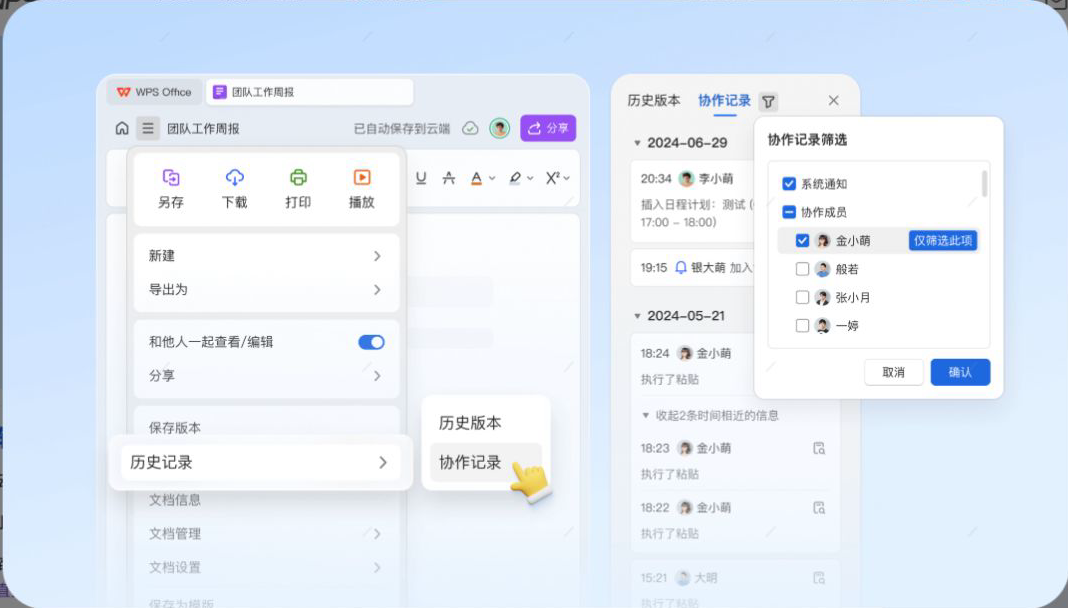Viewport: 1068px width, 608px height.
Task: Expand the 文档管理 submenu
Action: coord(266,534)
